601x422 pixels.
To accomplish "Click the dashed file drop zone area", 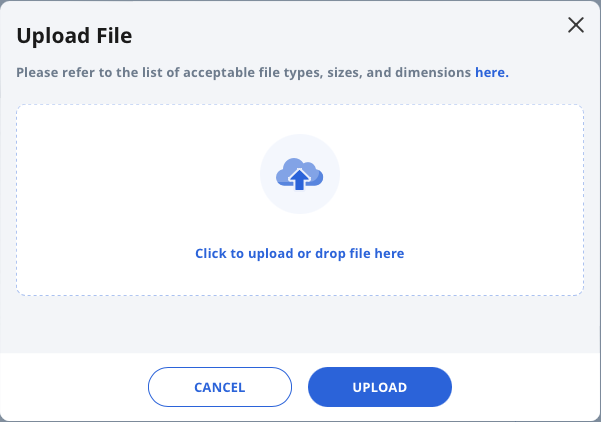I will 300,200.
